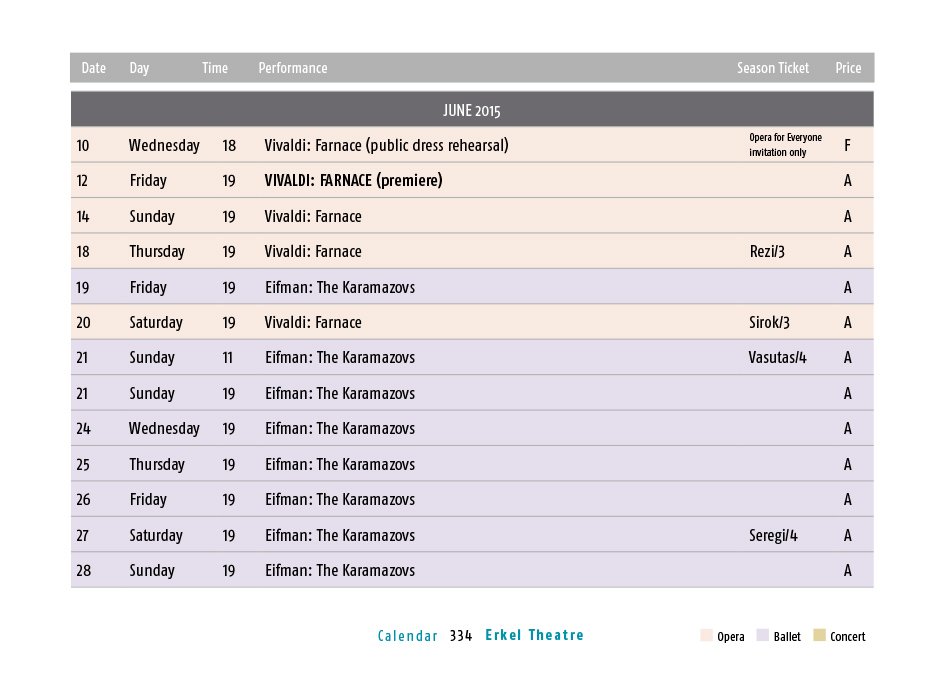Click the Erkel Theatre footer text

tap(535, 635)
